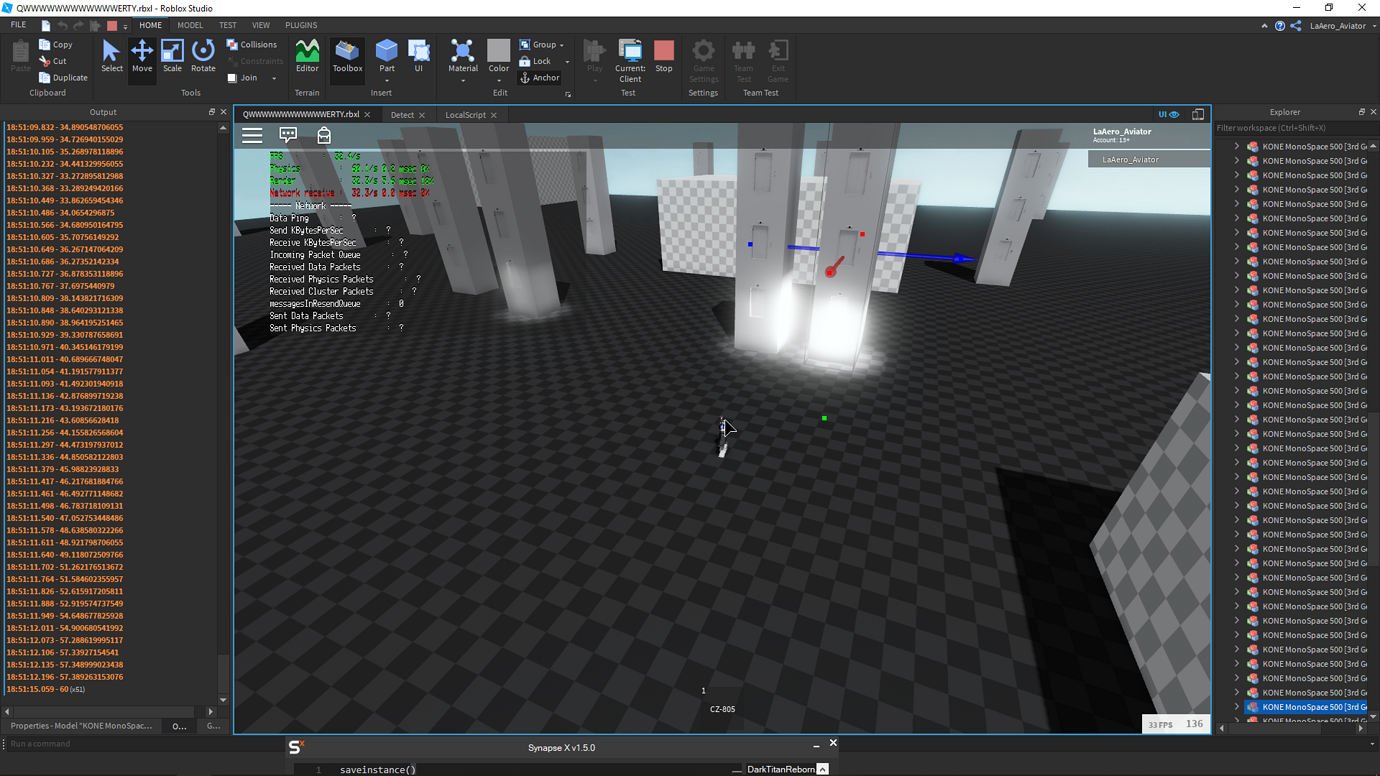Switch to the Detect script tab

402,115
